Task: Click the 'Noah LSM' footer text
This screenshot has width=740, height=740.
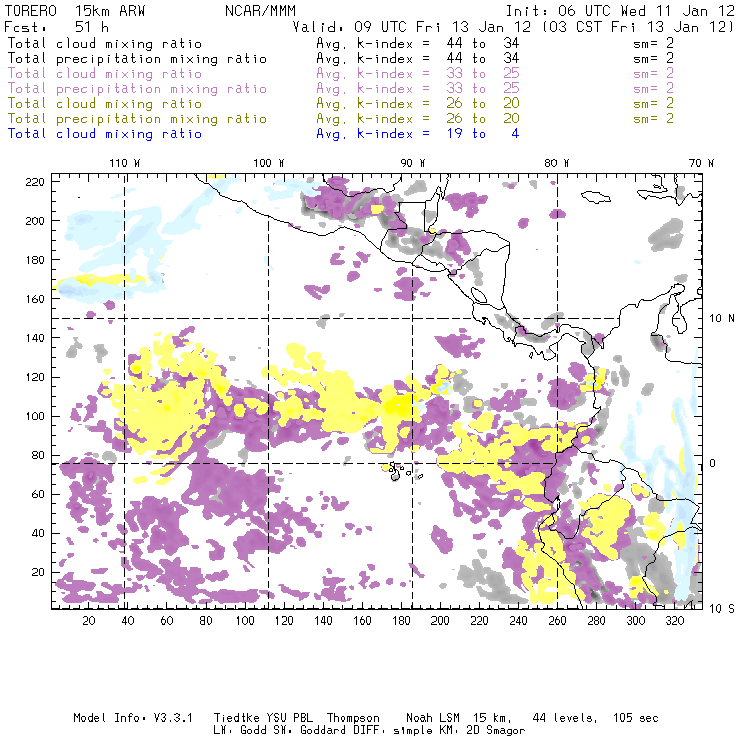Action: (x=433, y=718)
